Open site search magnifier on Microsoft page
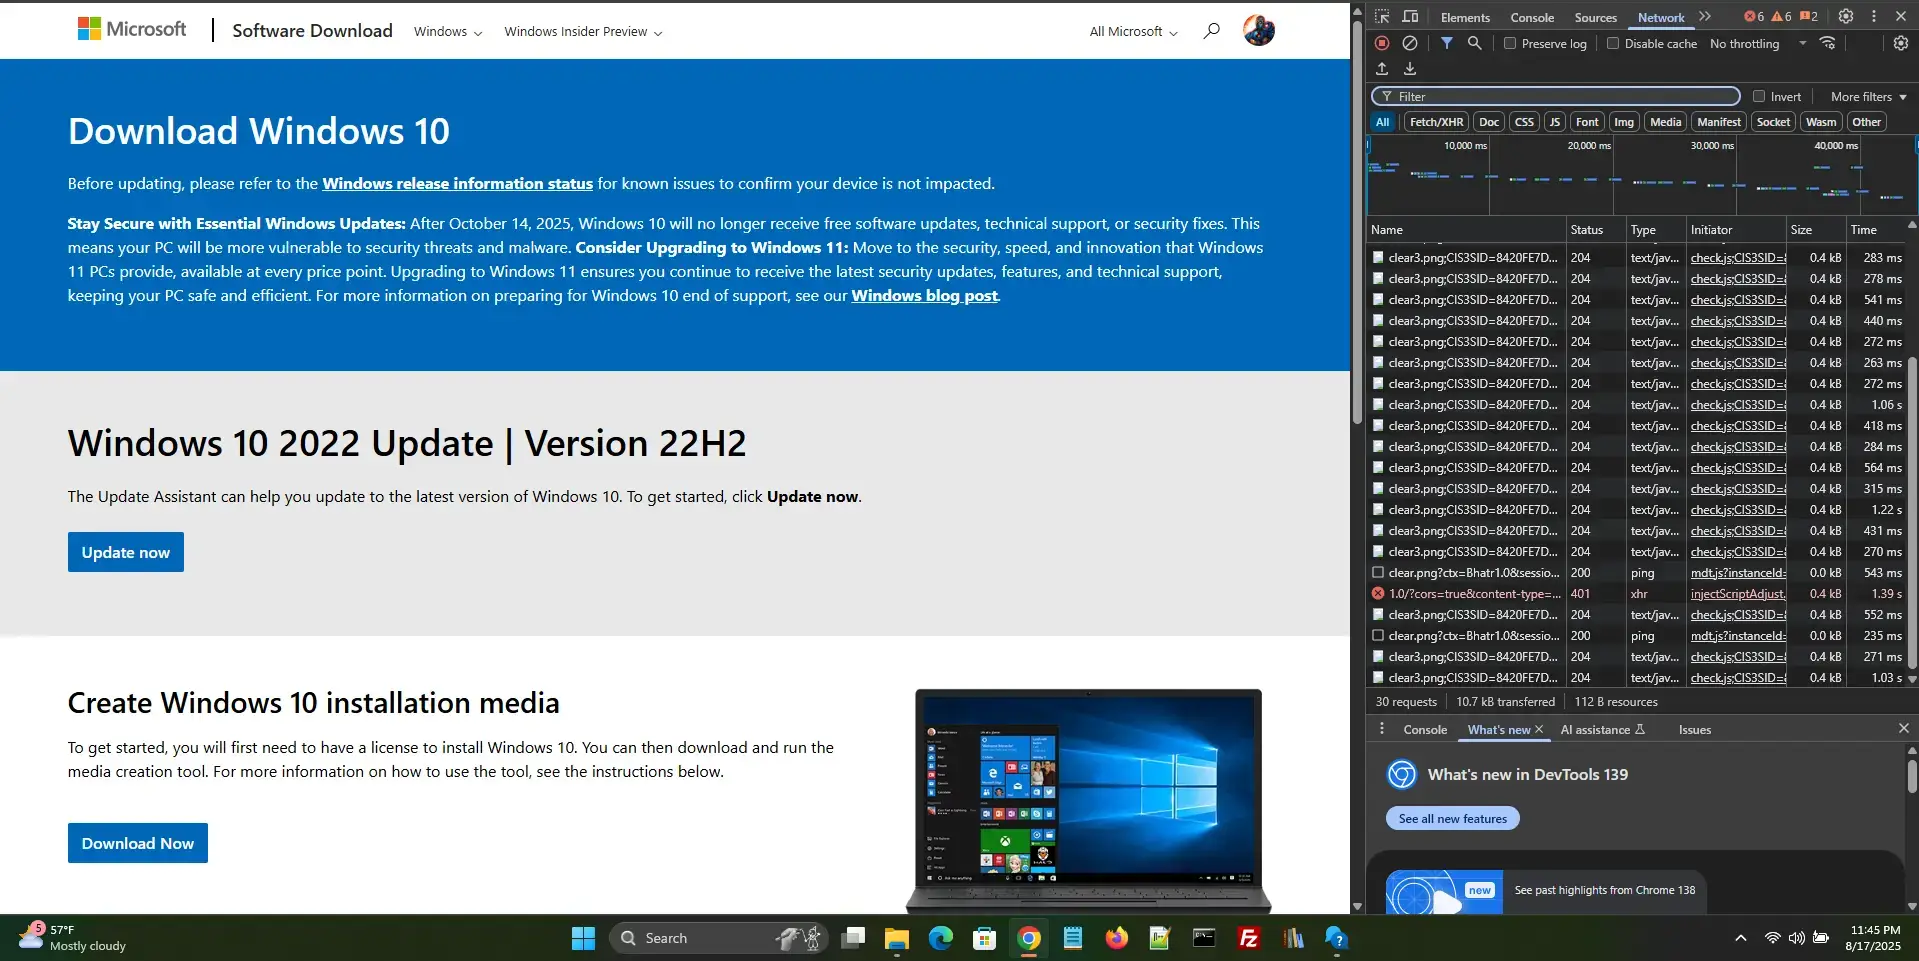The image size is (1919, 961). [x=1211, y=31]
